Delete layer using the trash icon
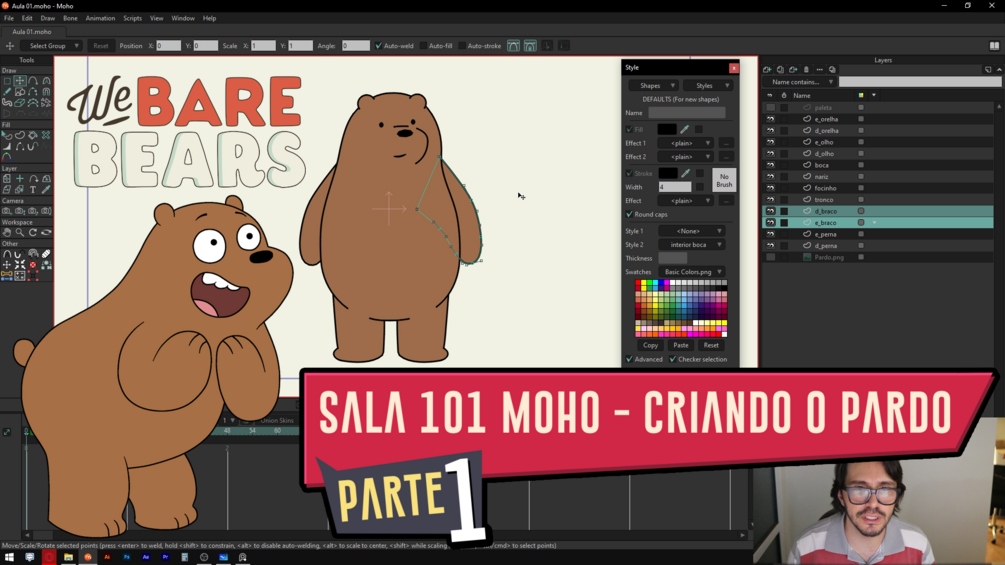 806,69
